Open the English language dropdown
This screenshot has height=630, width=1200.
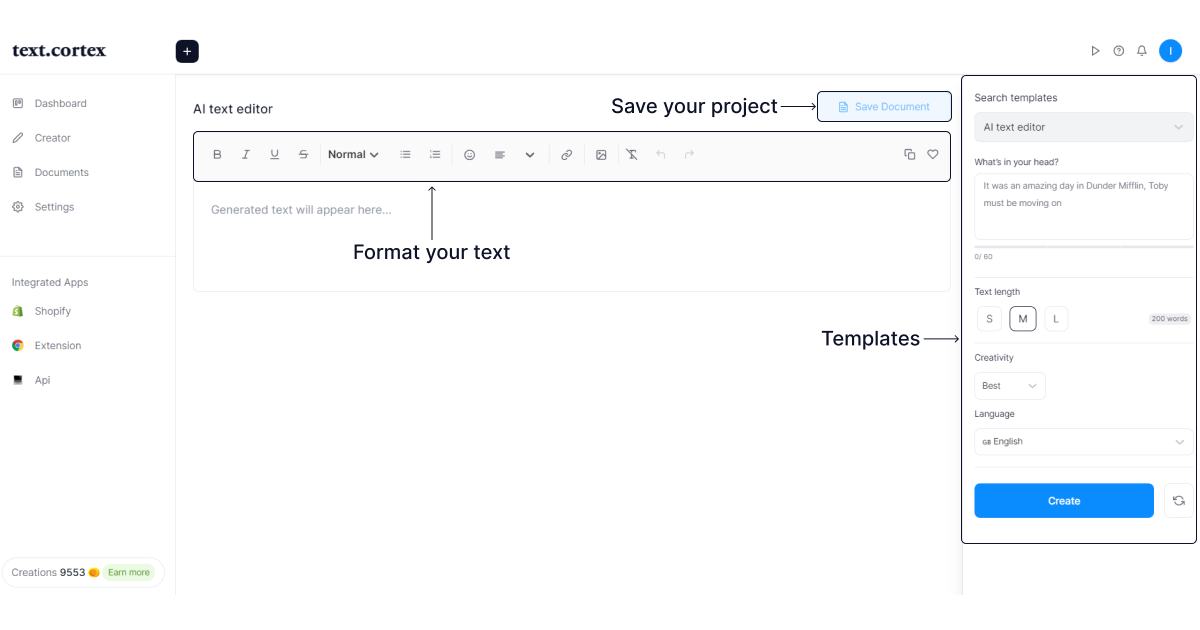pos(1083,442)
